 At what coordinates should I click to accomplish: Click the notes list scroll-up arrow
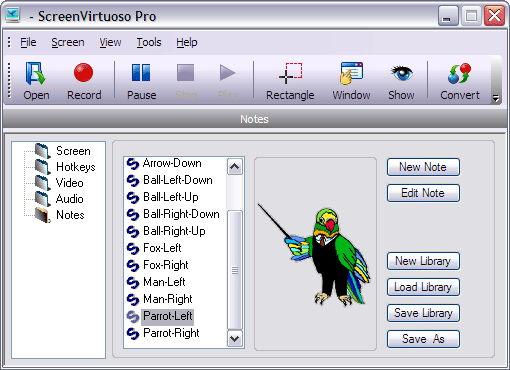(235, 166)
